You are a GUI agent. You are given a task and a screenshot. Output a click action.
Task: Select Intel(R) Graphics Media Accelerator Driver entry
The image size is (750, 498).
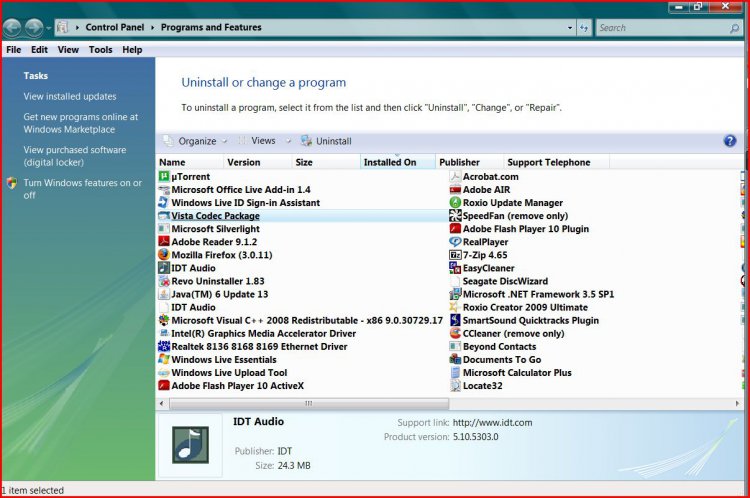click(x=264, y=333)
